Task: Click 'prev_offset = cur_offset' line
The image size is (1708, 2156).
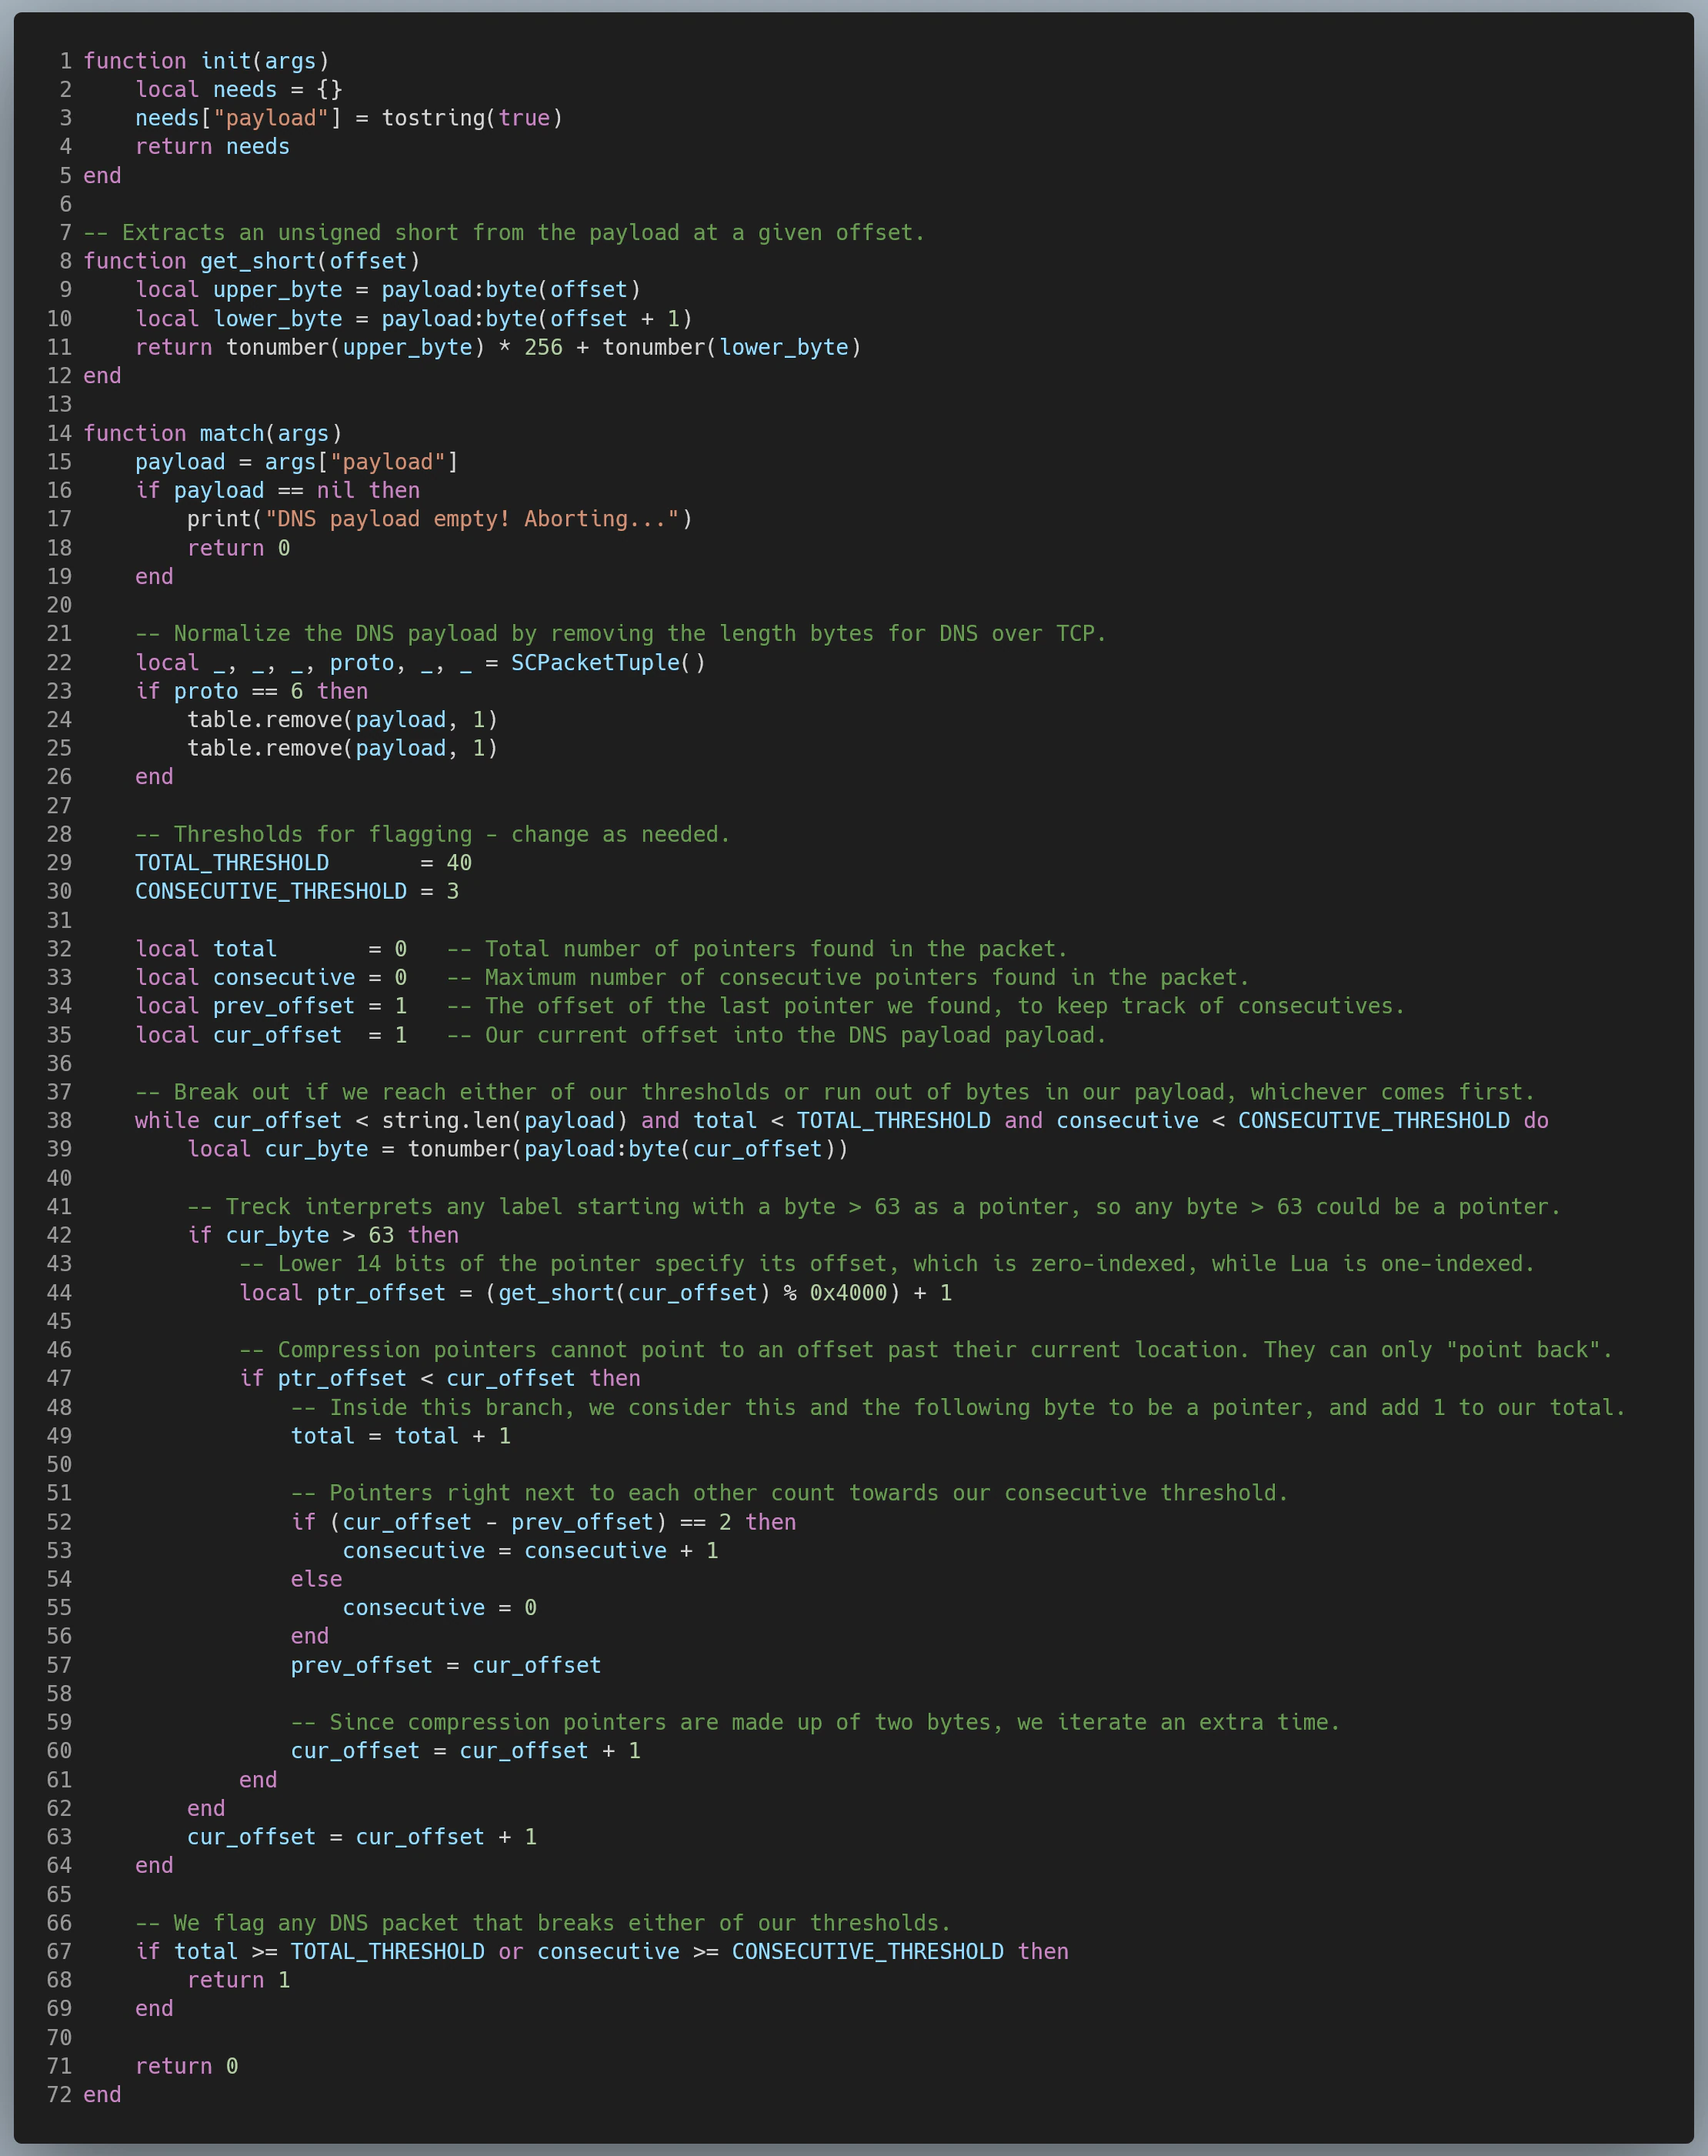Action: (446, 1665)
